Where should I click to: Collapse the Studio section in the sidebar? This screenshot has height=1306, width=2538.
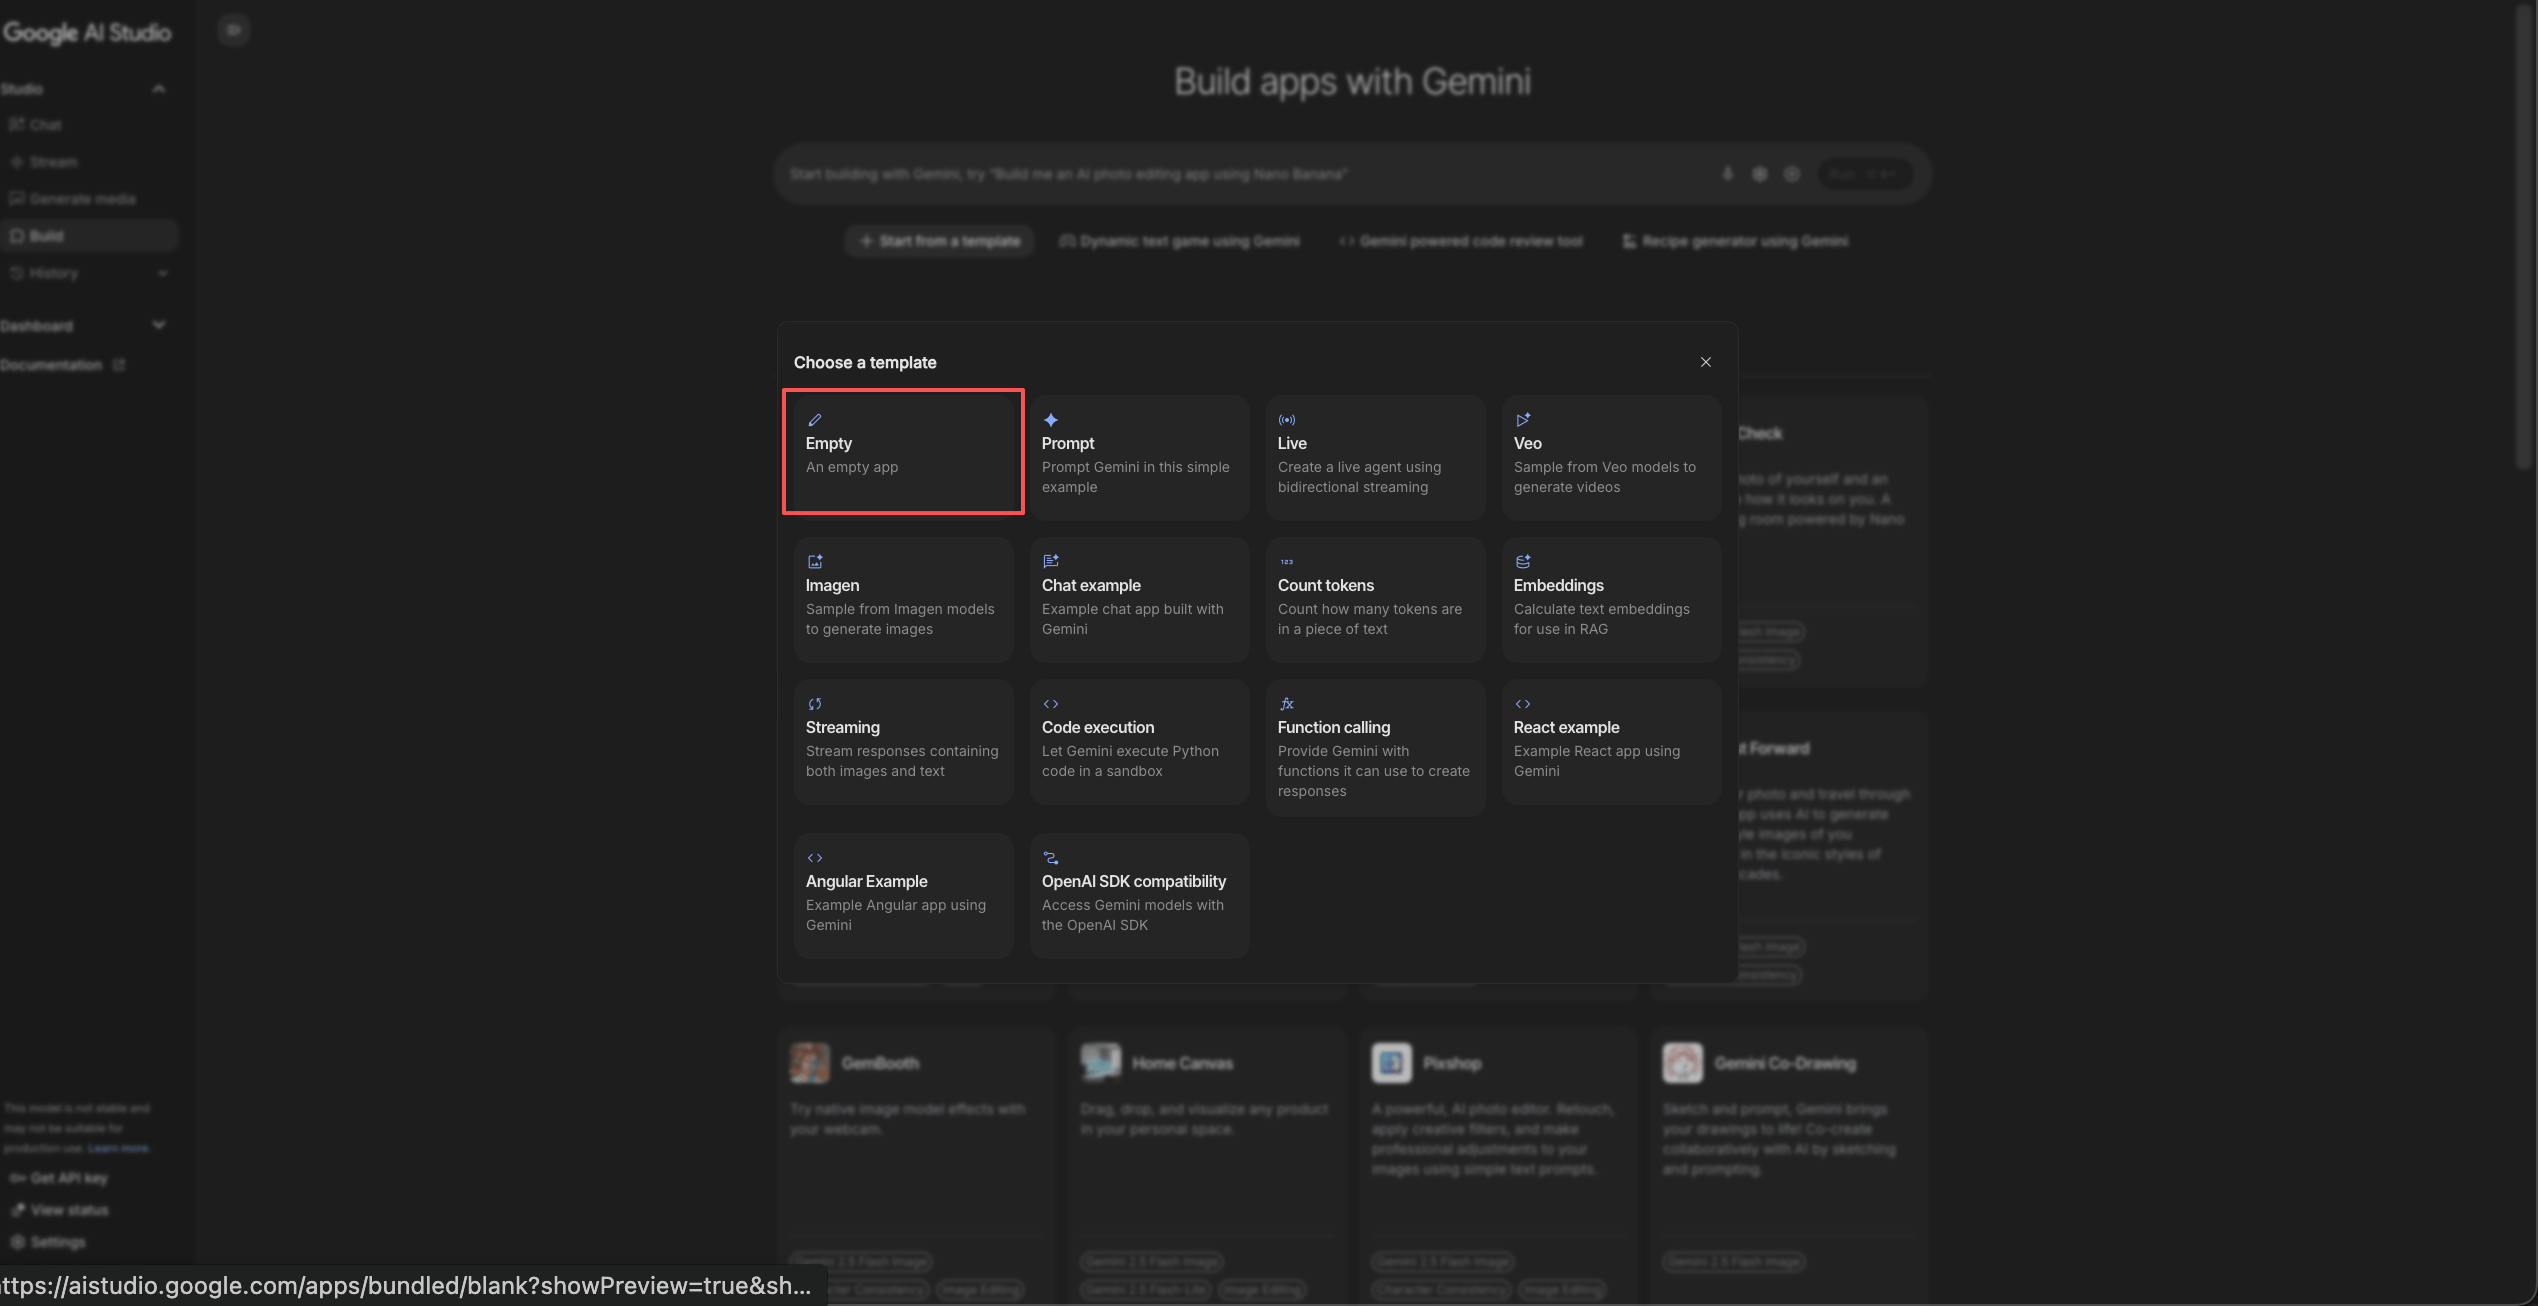coord(158,89)
